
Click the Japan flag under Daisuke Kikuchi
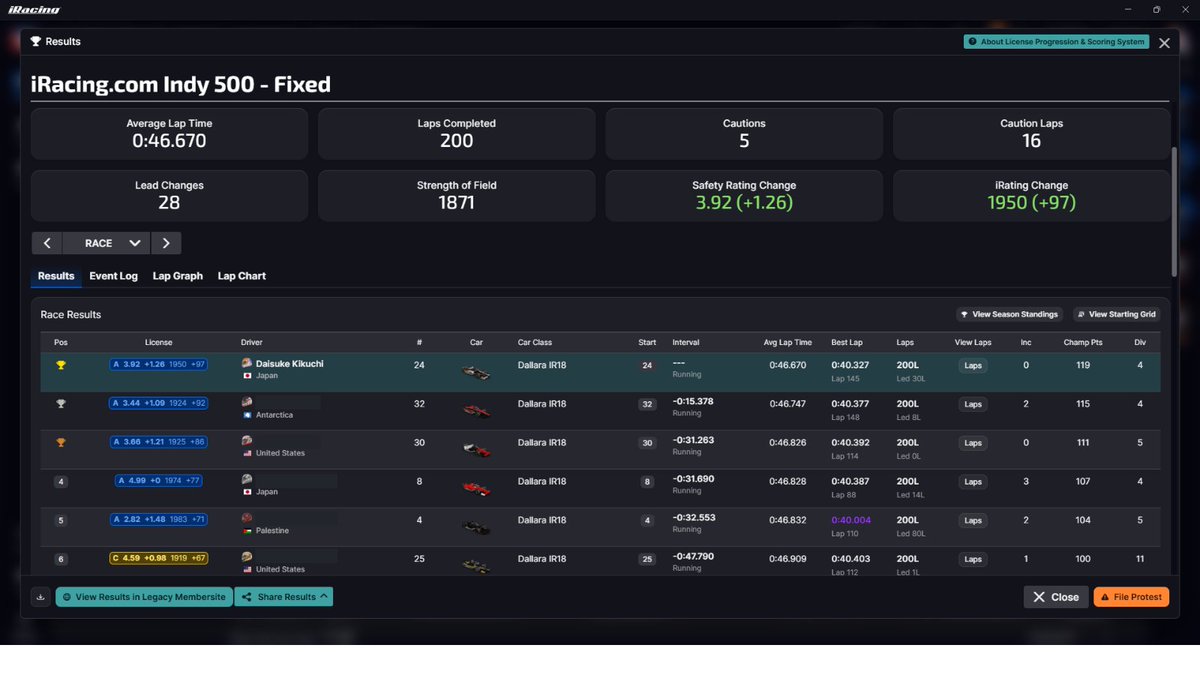coord(247,376)
